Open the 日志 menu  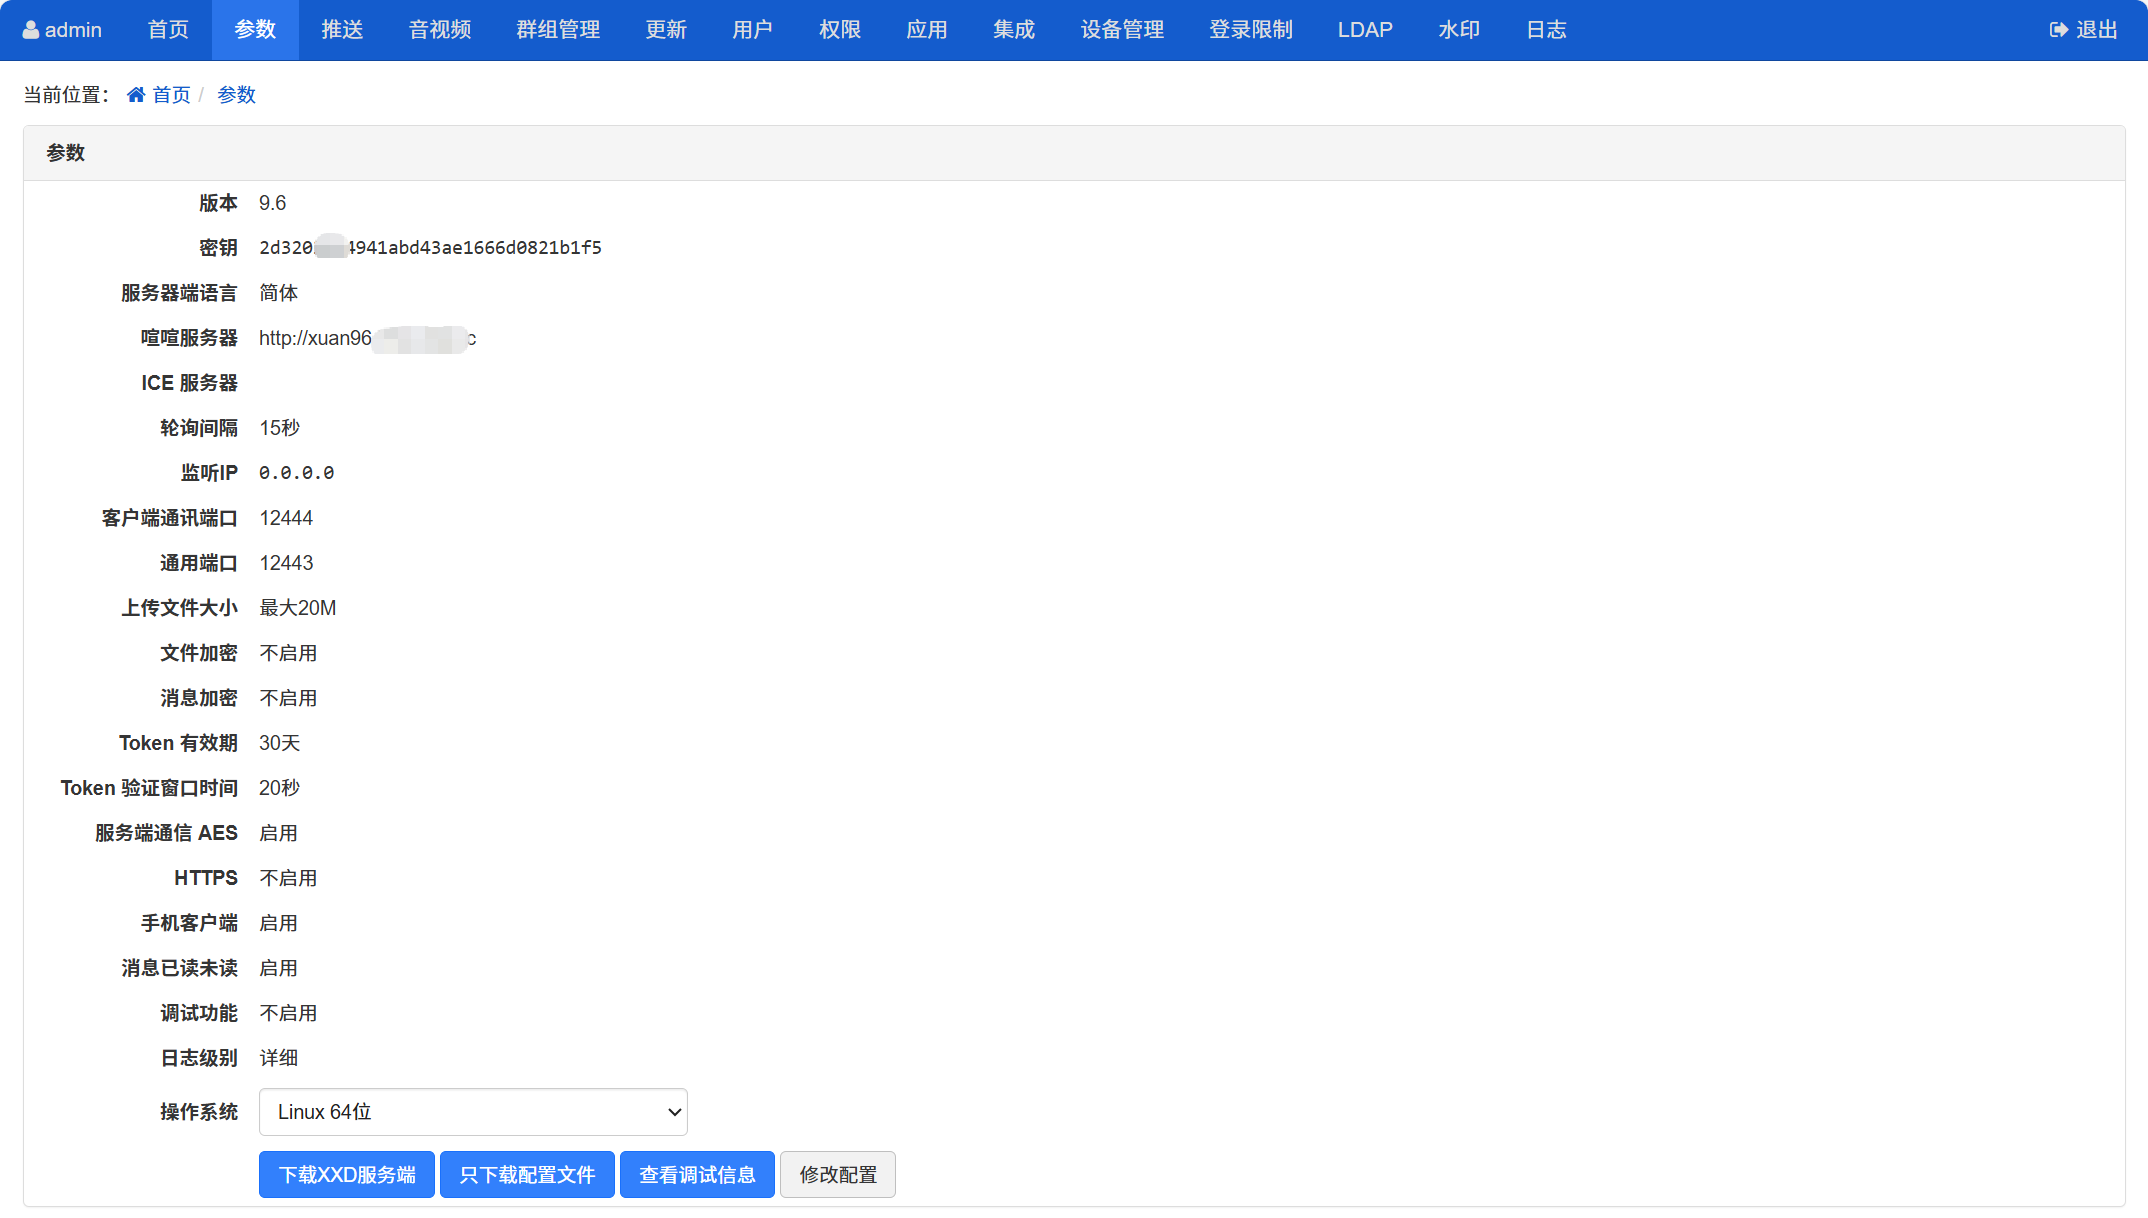[x=1546, y=30]
